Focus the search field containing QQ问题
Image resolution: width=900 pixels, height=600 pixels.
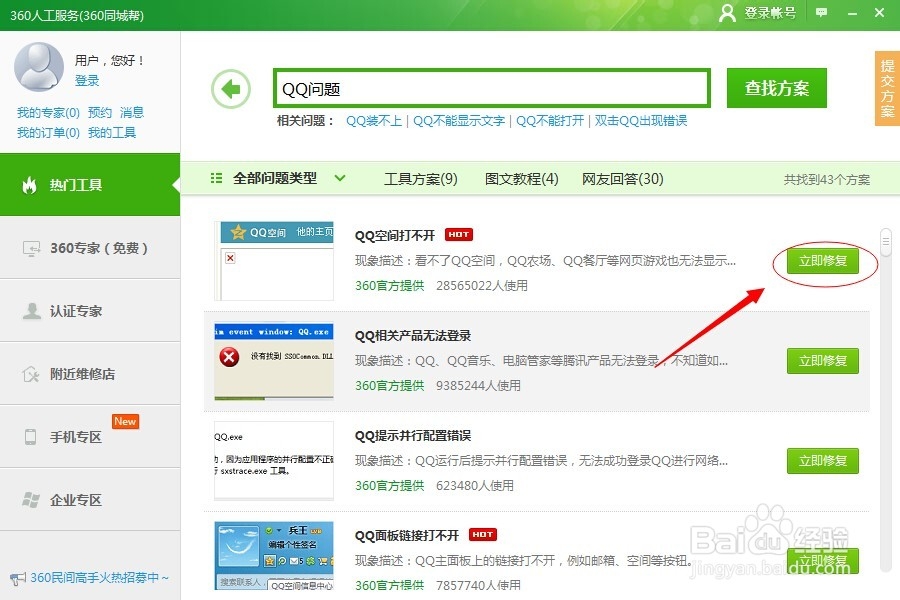click(492, 88)
